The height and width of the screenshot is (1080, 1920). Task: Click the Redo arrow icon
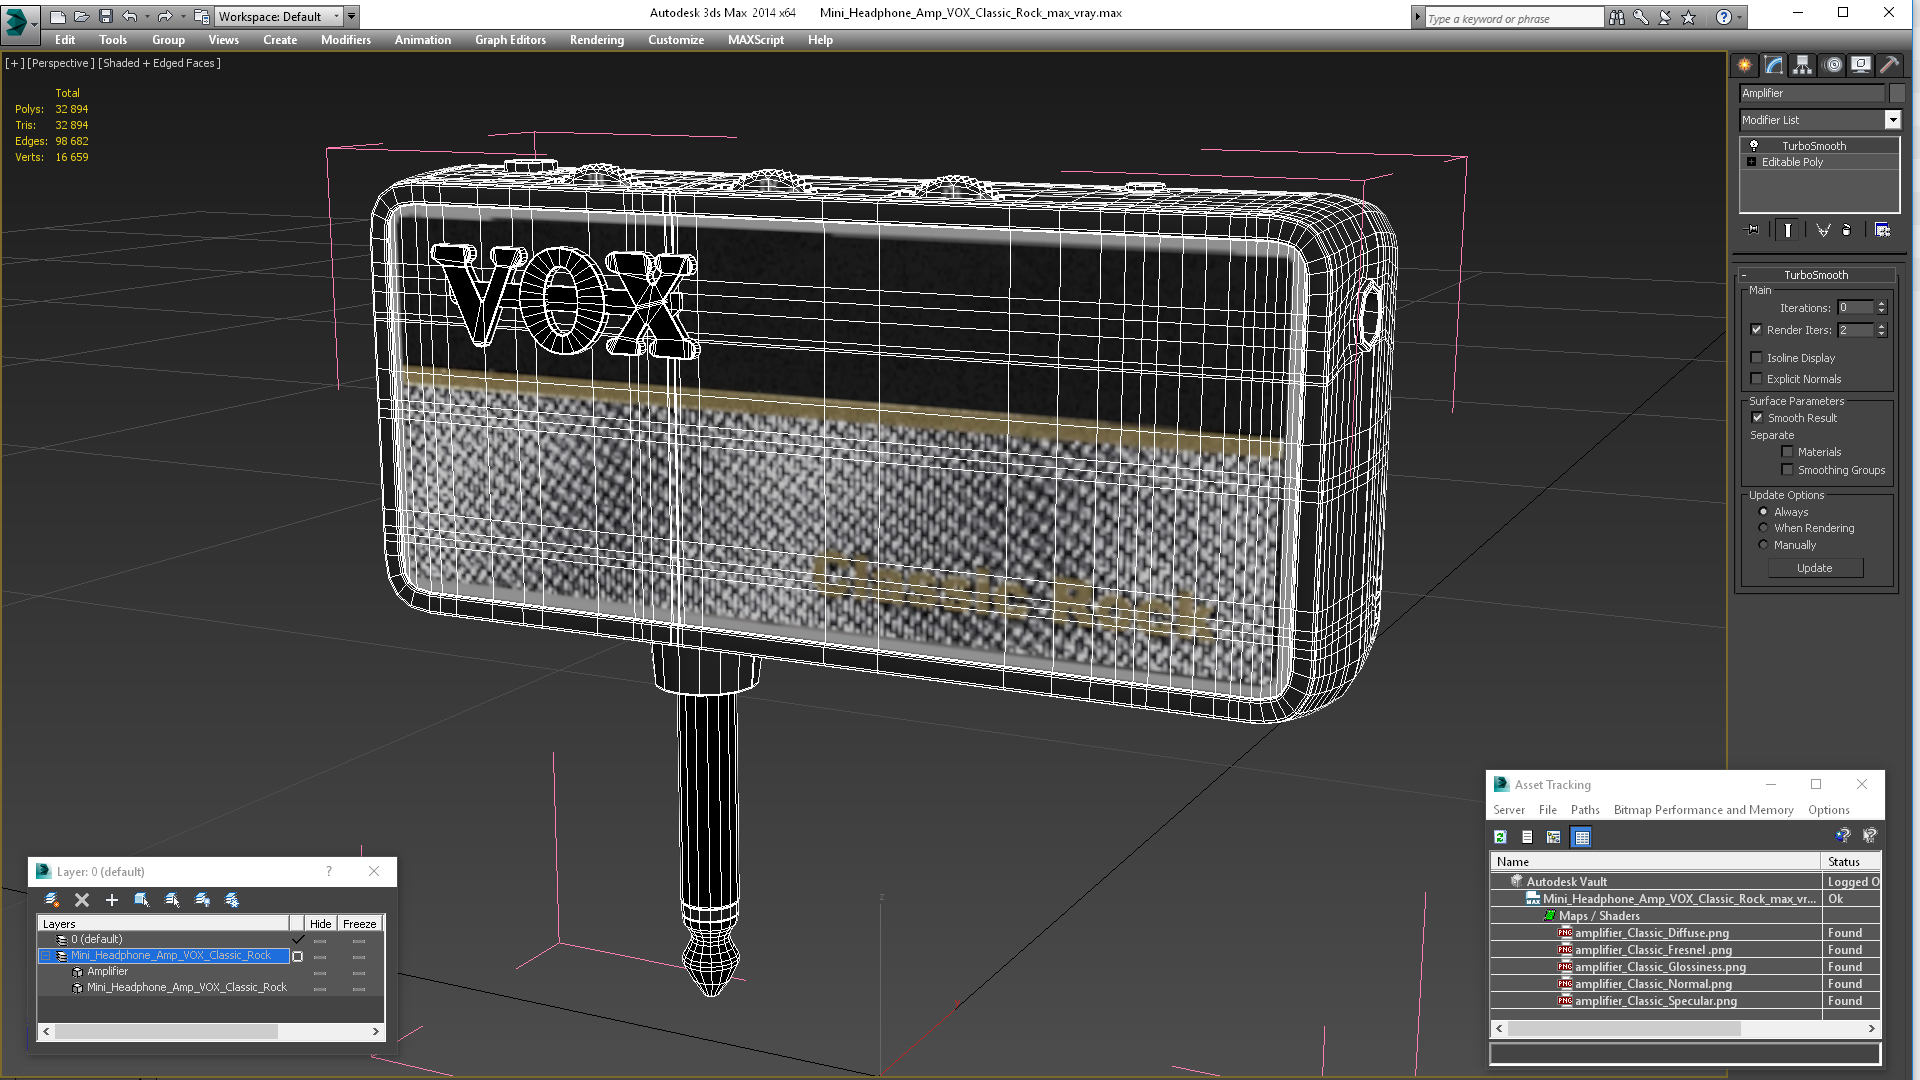coord(165,16)
